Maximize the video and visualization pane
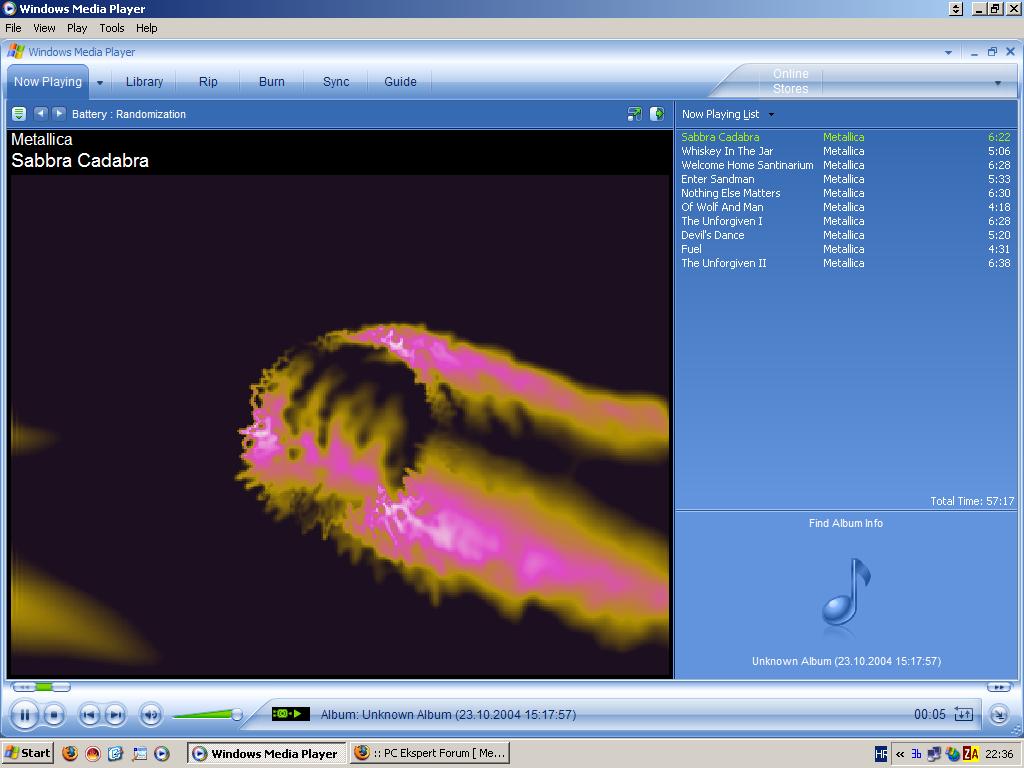The height and width of the screenshot is (768, 1024). pos(634,114)
